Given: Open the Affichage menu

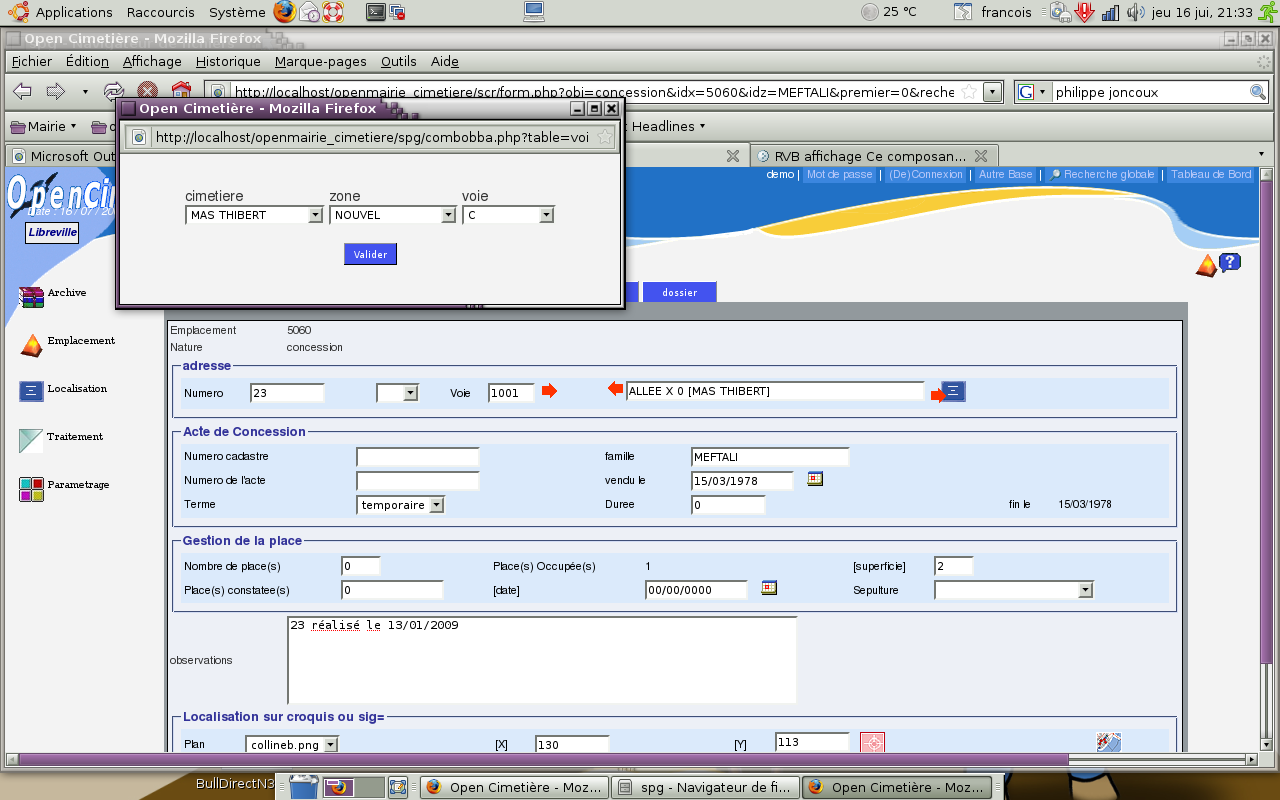Looking at the screenshot, I should pos(152,61).
